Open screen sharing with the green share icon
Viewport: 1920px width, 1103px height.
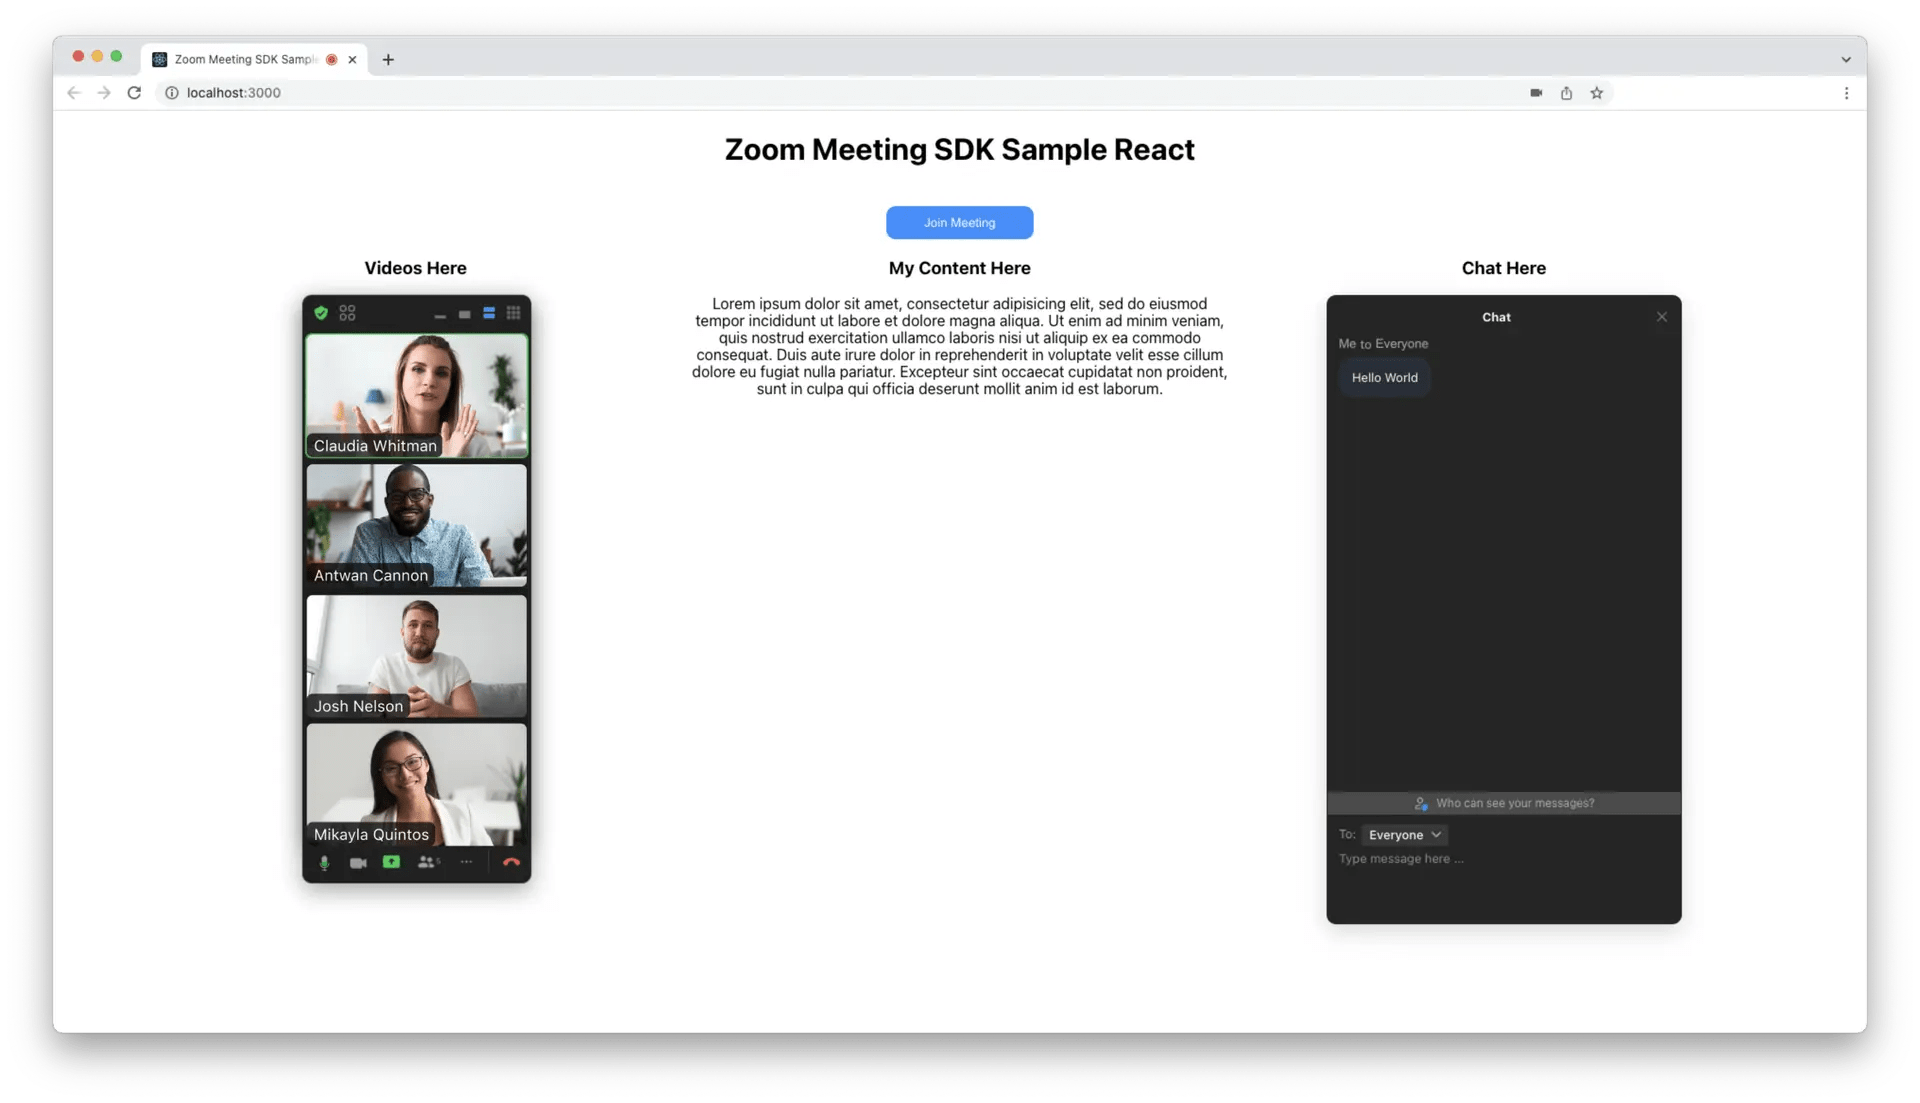tap(391, 862)
